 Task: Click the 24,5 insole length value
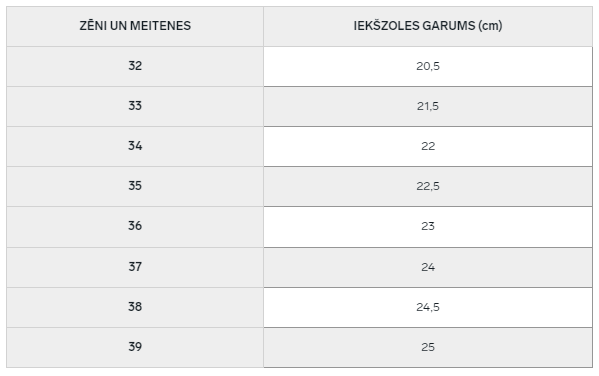428,307
